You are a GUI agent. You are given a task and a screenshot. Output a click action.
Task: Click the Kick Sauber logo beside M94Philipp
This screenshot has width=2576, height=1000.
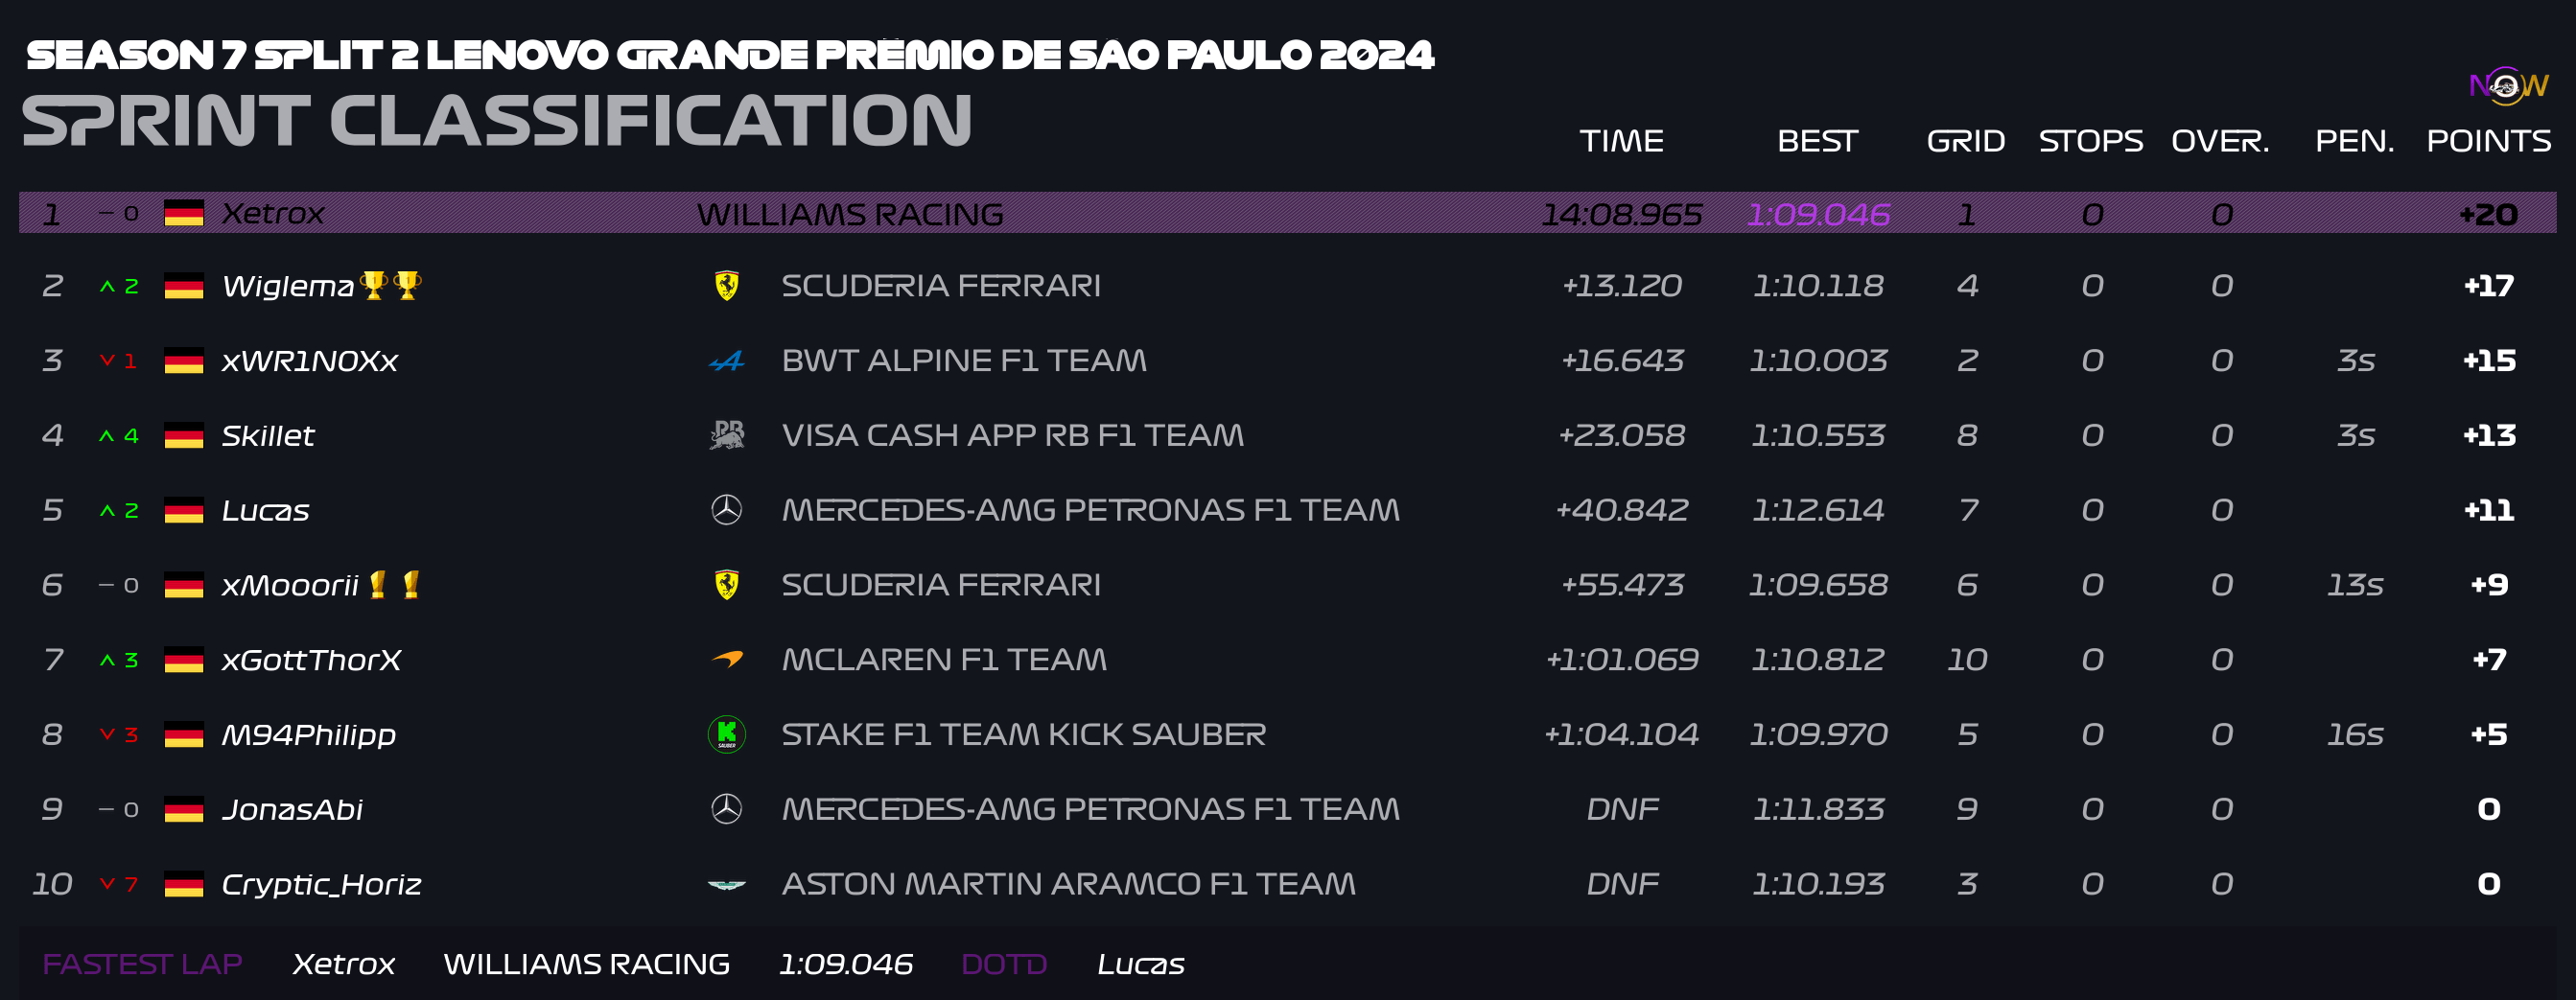(727, 735)
